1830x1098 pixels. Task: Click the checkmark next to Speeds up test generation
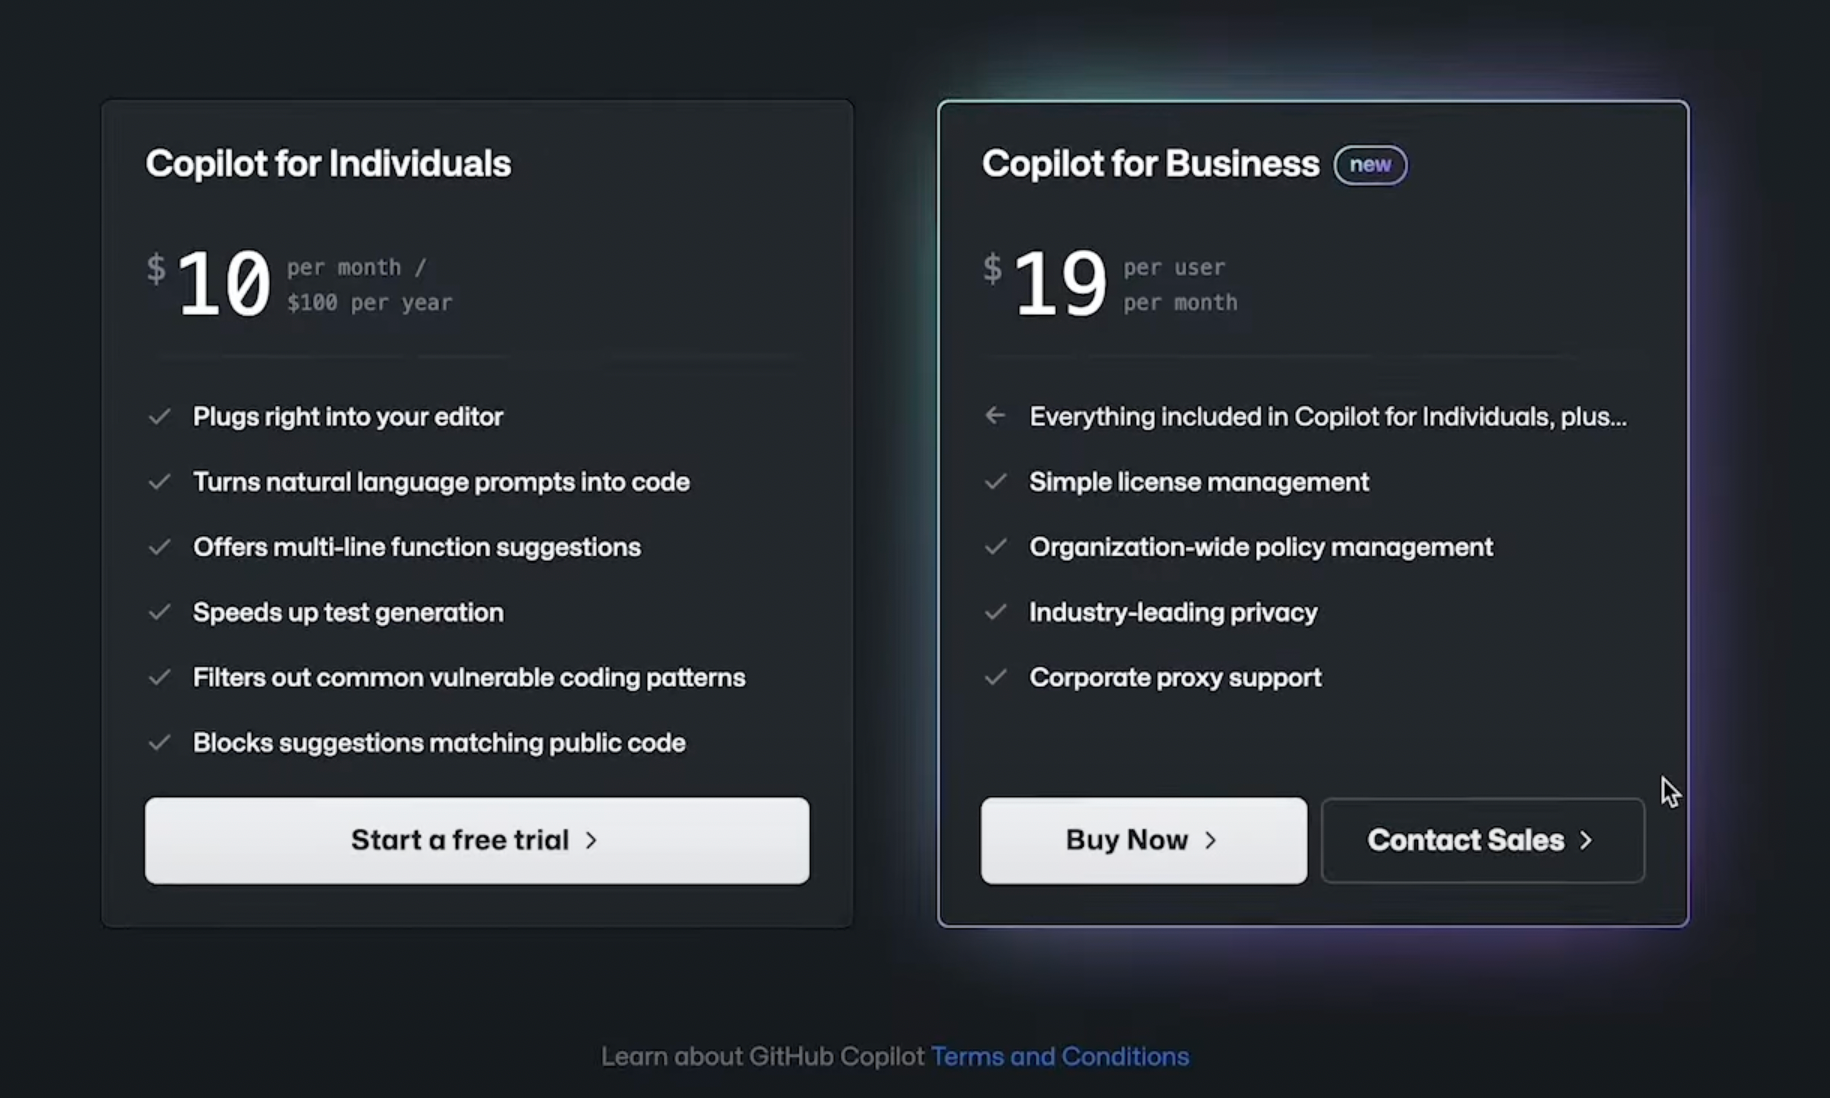click(x=160, y=612)
